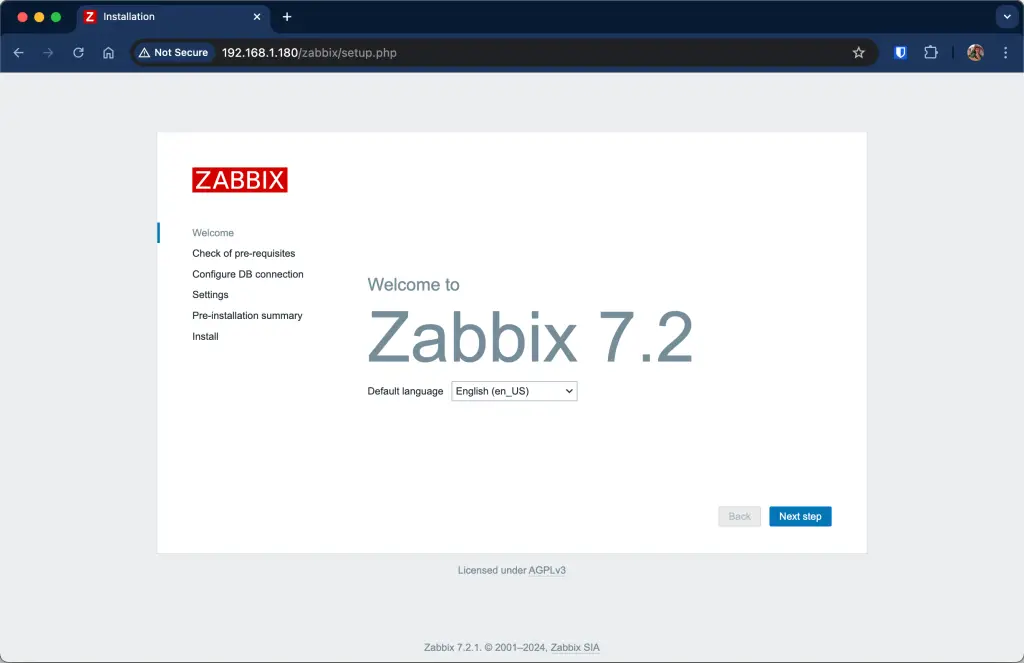
Task: Select the Pre-installation summary step
Action: click(x=247, y=315)
